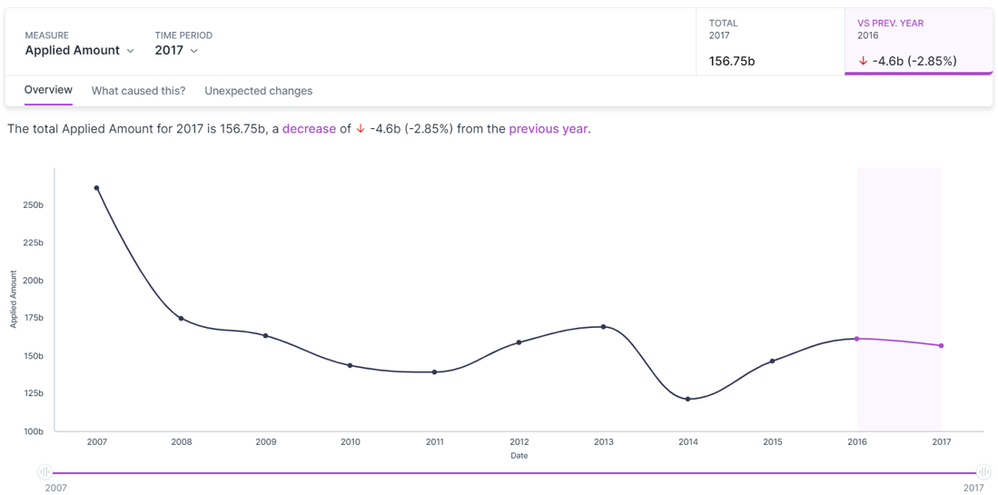Click the chevron next to Applied Amount

(130, 51)
